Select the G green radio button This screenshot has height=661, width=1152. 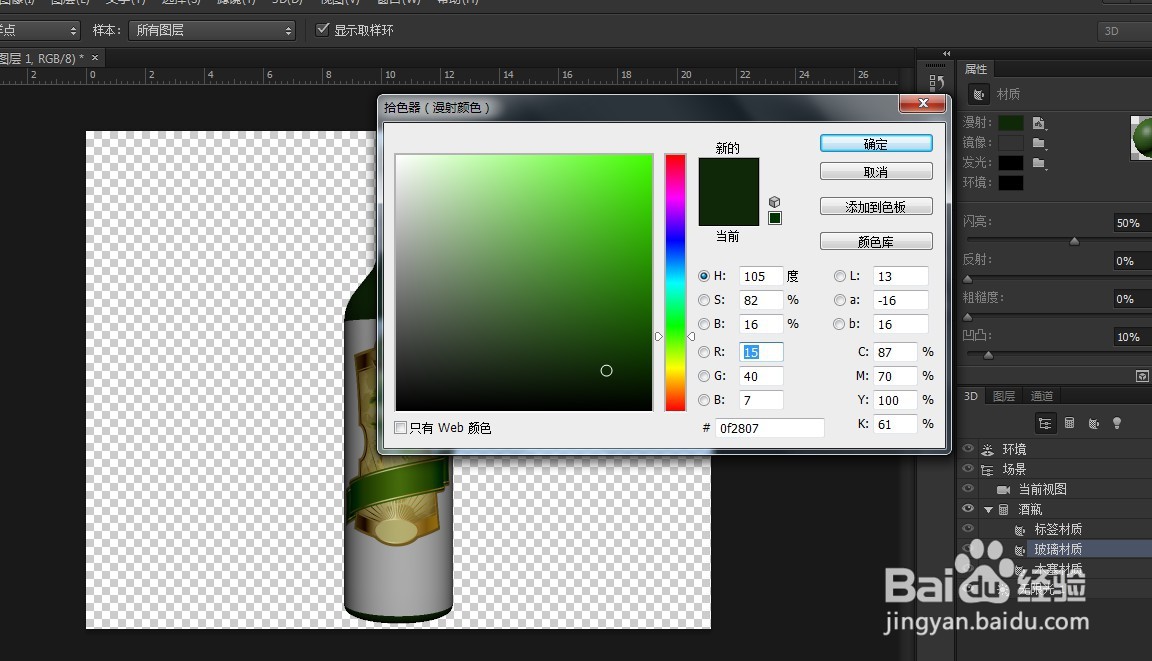coord(704,376)
